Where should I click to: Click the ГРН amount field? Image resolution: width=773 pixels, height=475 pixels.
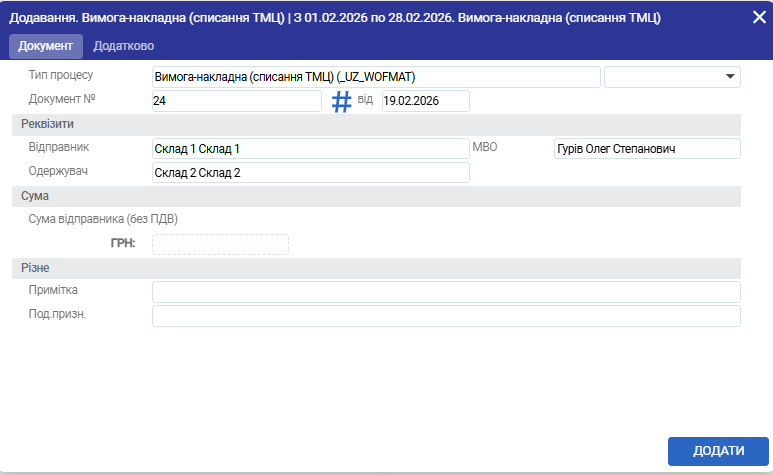[x=220, y=244]
